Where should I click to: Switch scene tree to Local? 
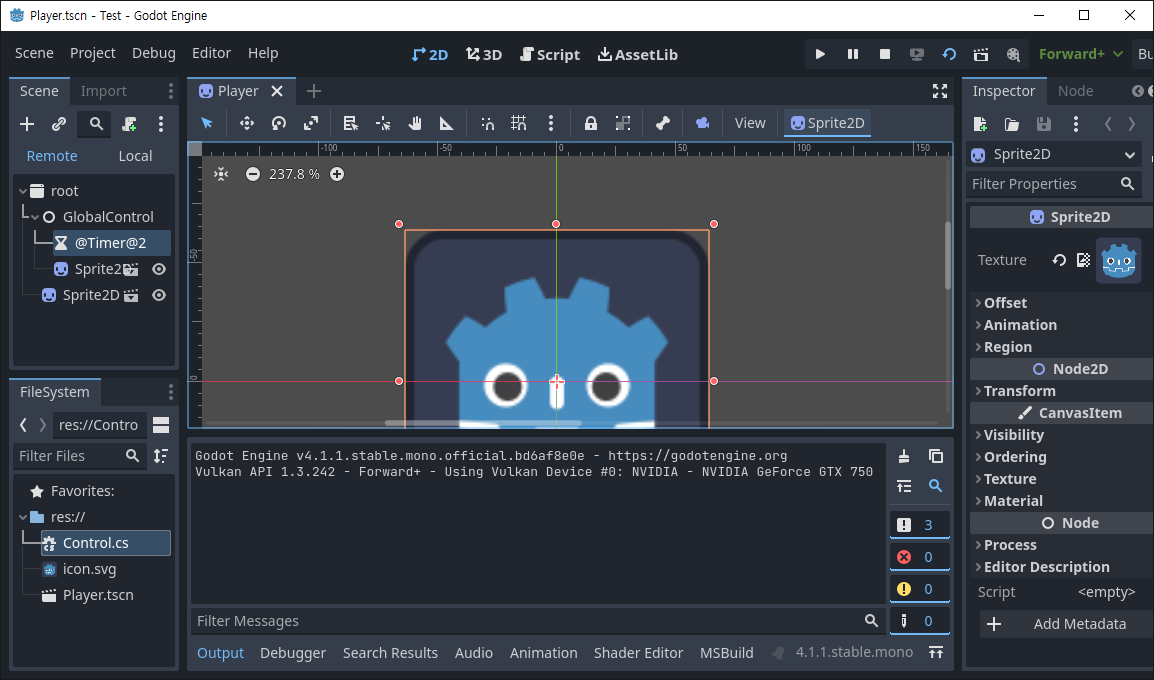pyautogui.click(x=135, y=156)
